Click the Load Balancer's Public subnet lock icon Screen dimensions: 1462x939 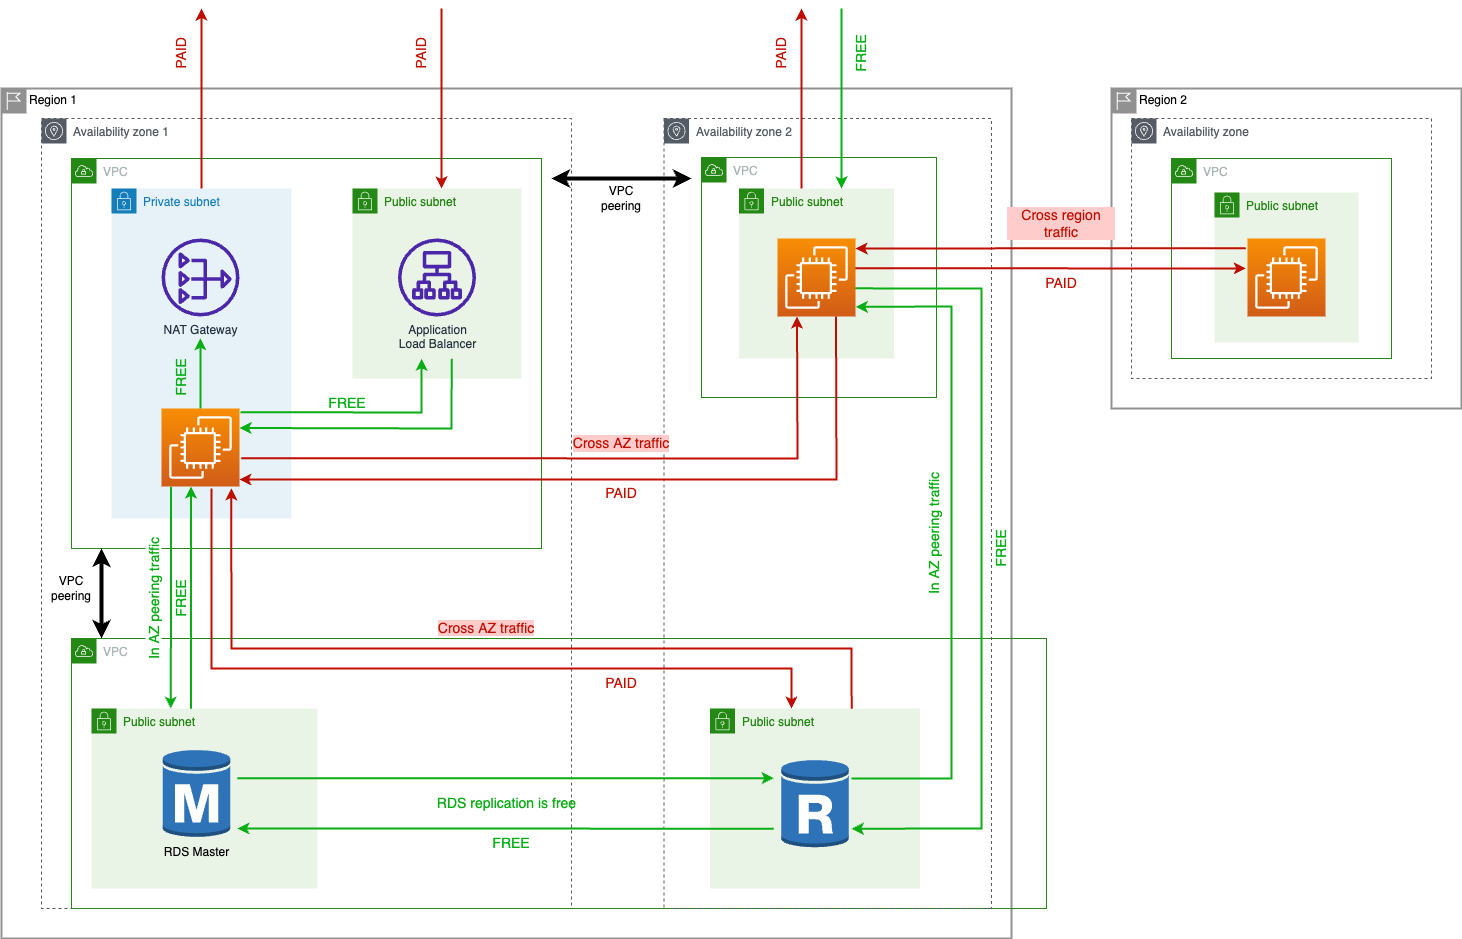point(365,201)
